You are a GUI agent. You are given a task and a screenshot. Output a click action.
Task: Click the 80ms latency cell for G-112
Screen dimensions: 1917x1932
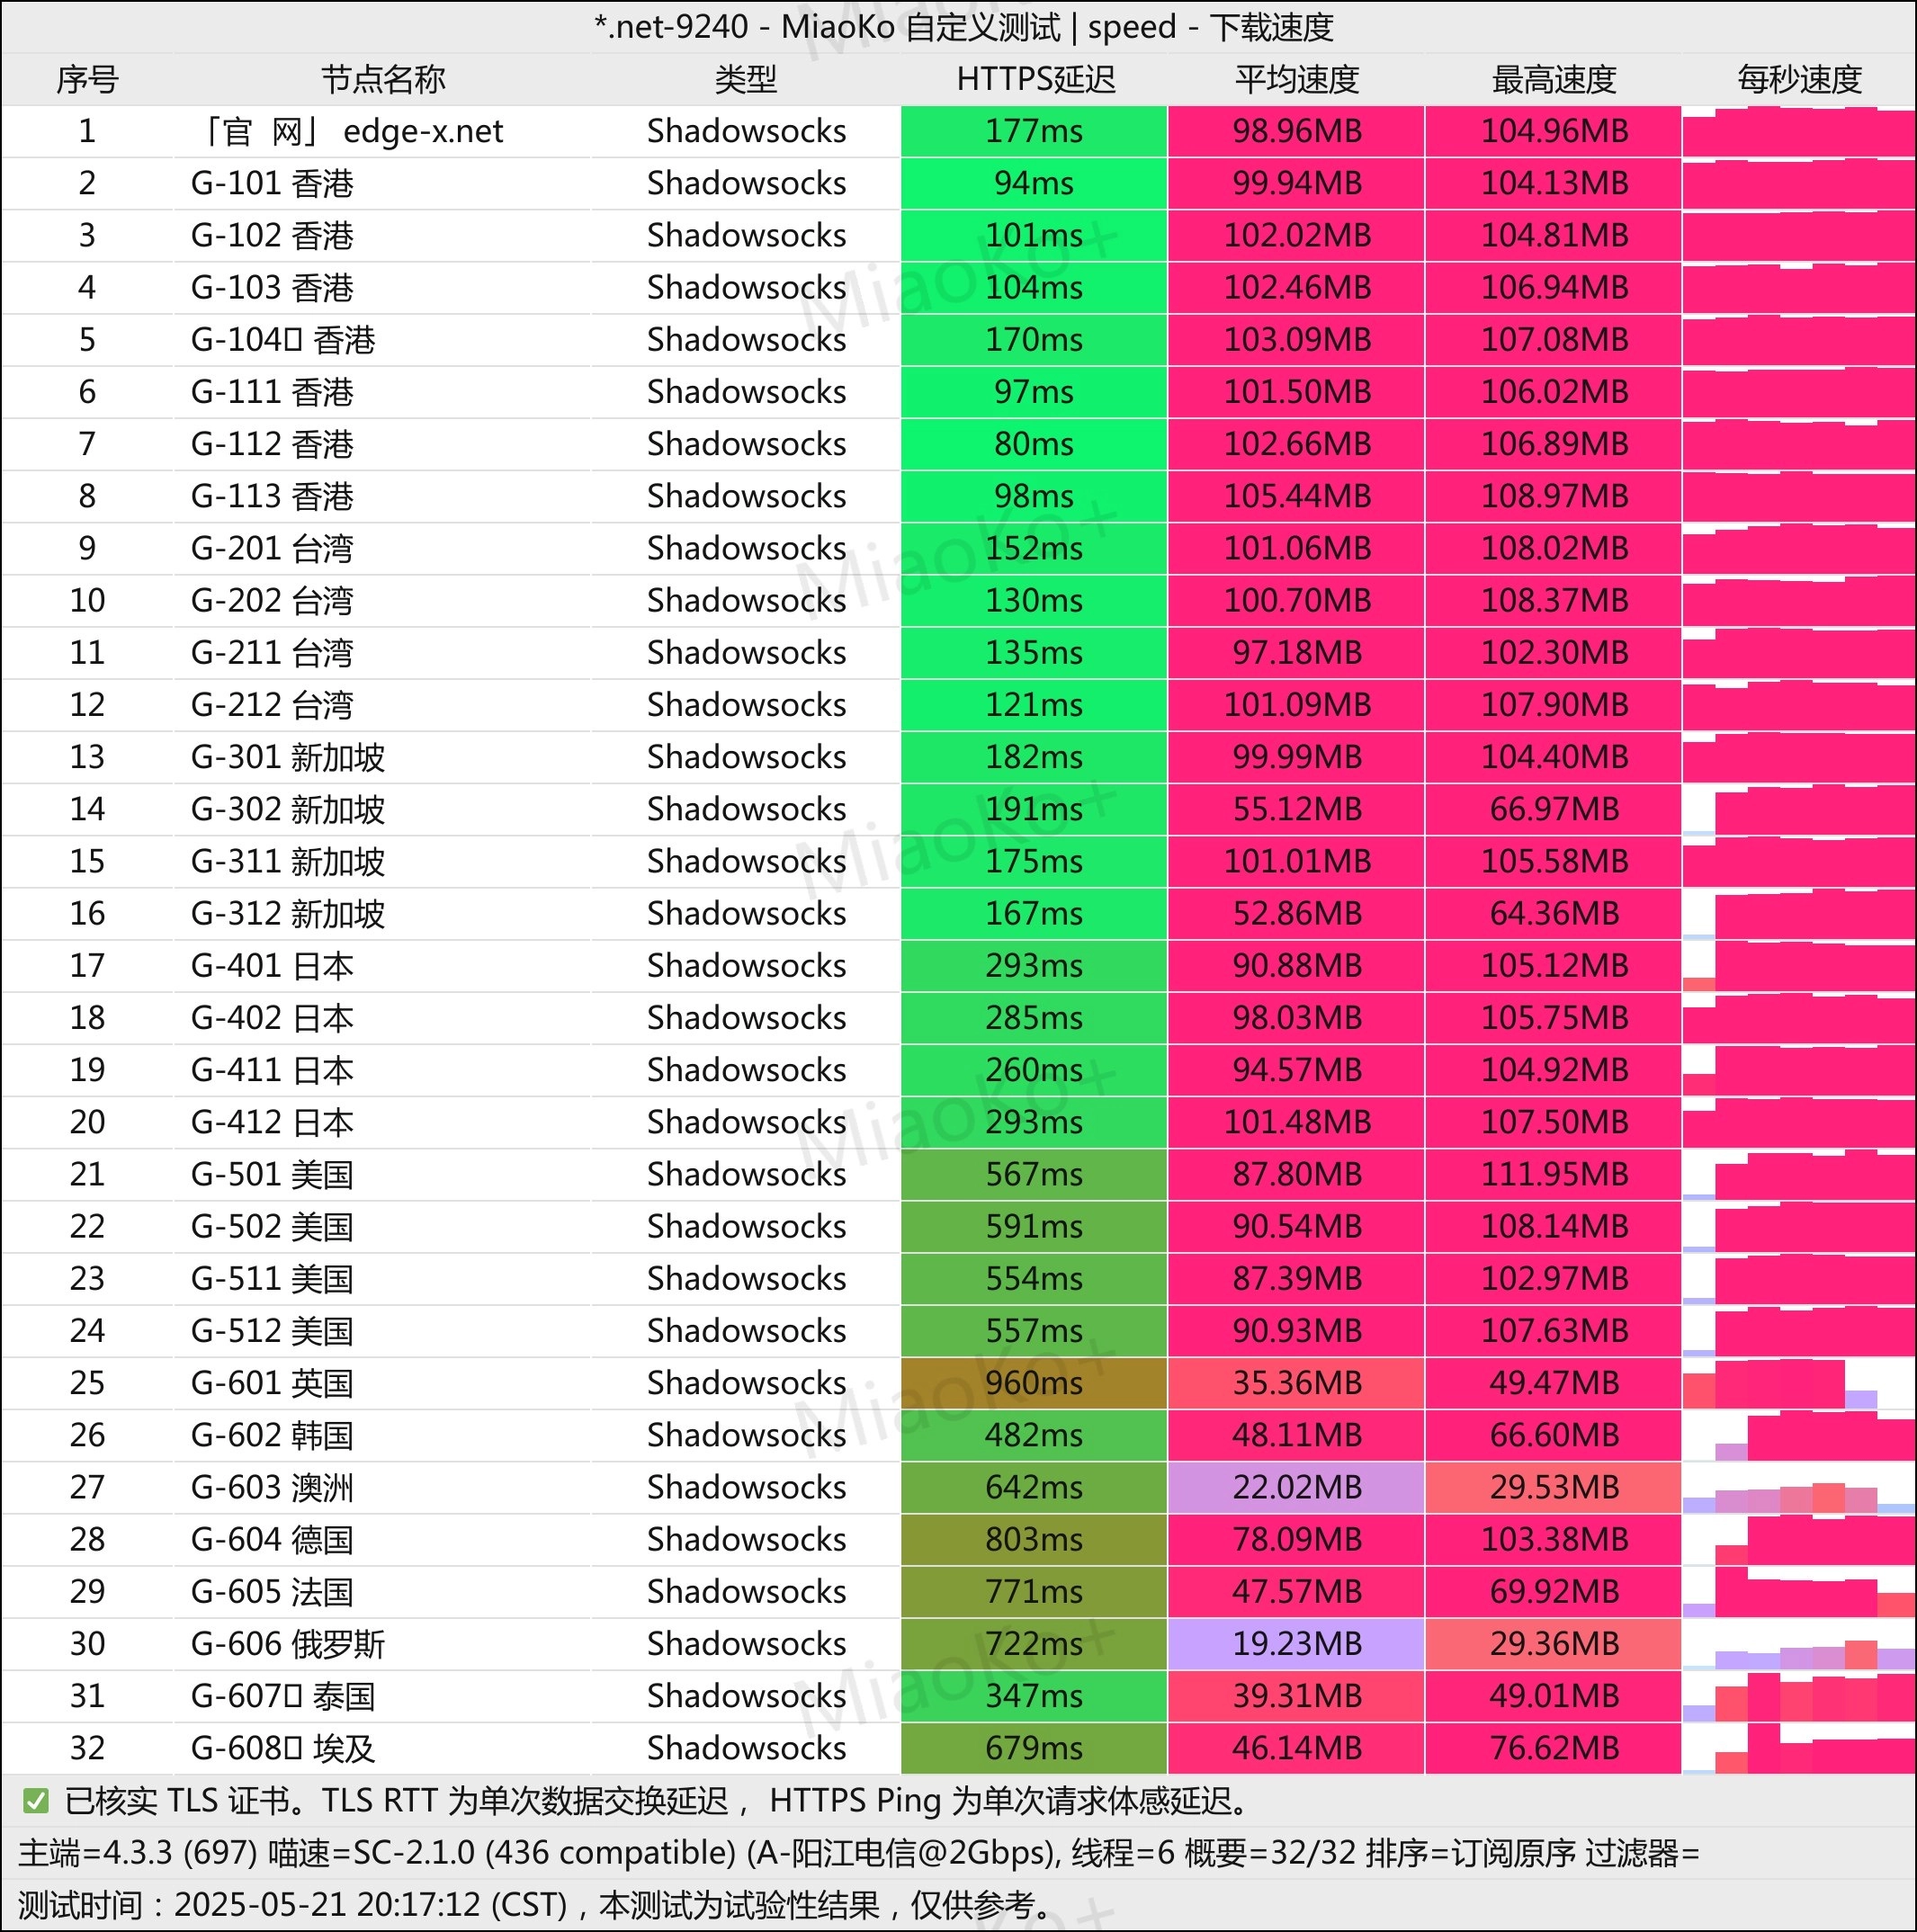tap(1034, 444)
